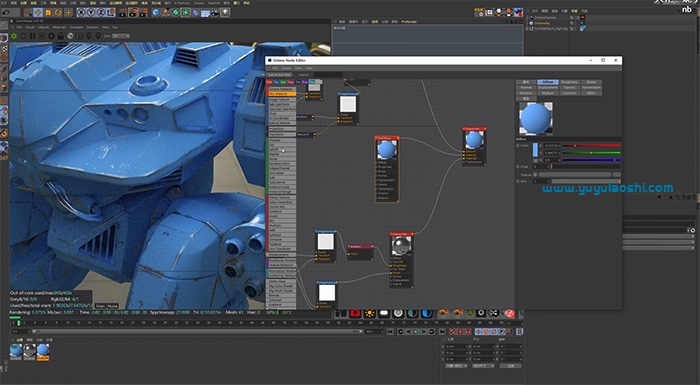This screenshot has width=700, height=385.
Task: Toggle Live Viewer lock resolution padlock
Action: 60,36
